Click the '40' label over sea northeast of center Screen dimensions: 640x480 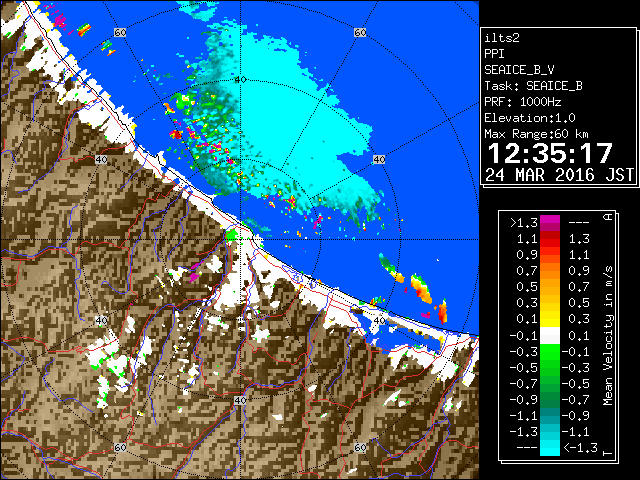379,159
